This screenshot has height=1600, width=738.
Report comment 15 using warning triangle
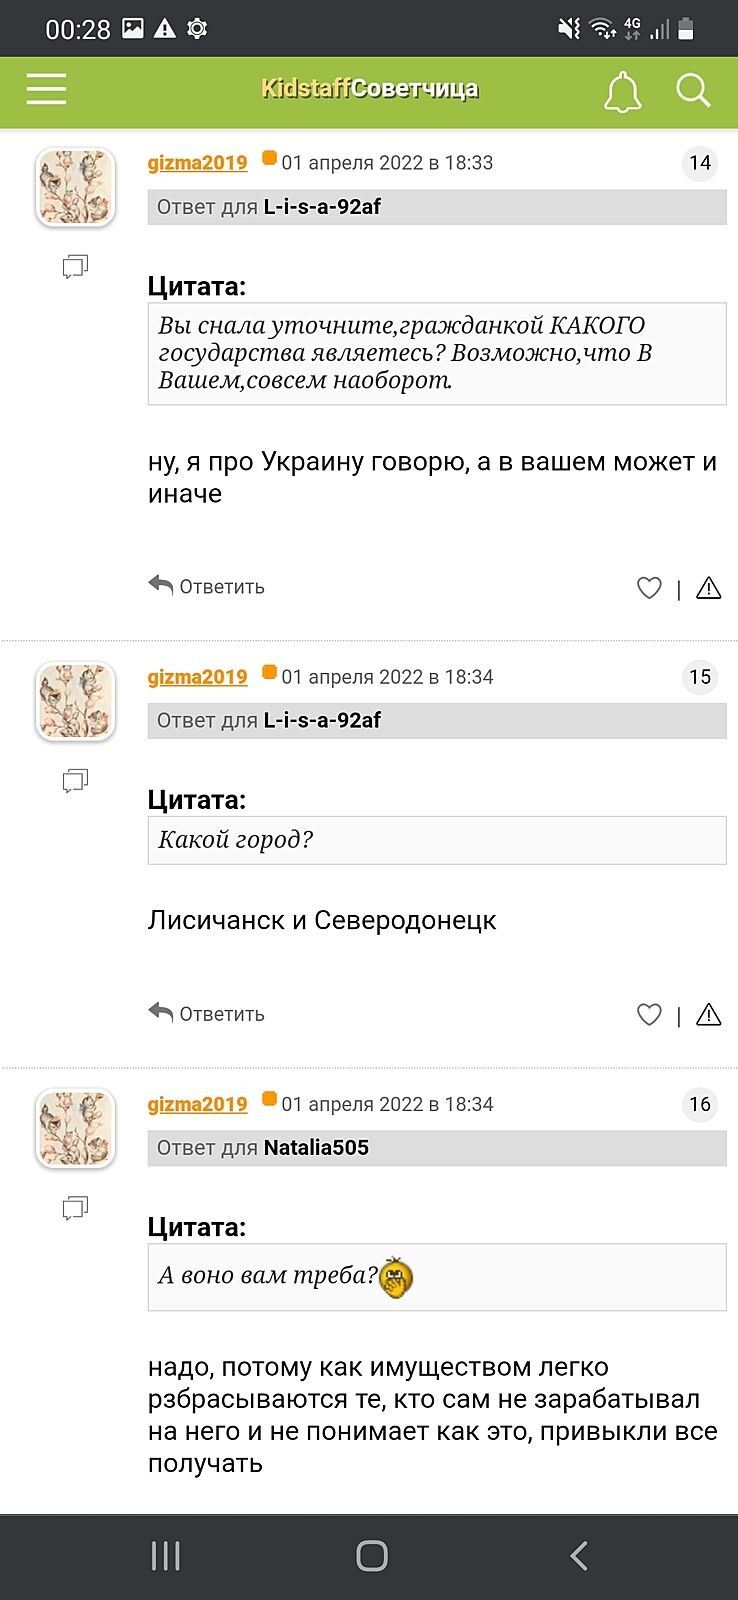point(708,1015)
